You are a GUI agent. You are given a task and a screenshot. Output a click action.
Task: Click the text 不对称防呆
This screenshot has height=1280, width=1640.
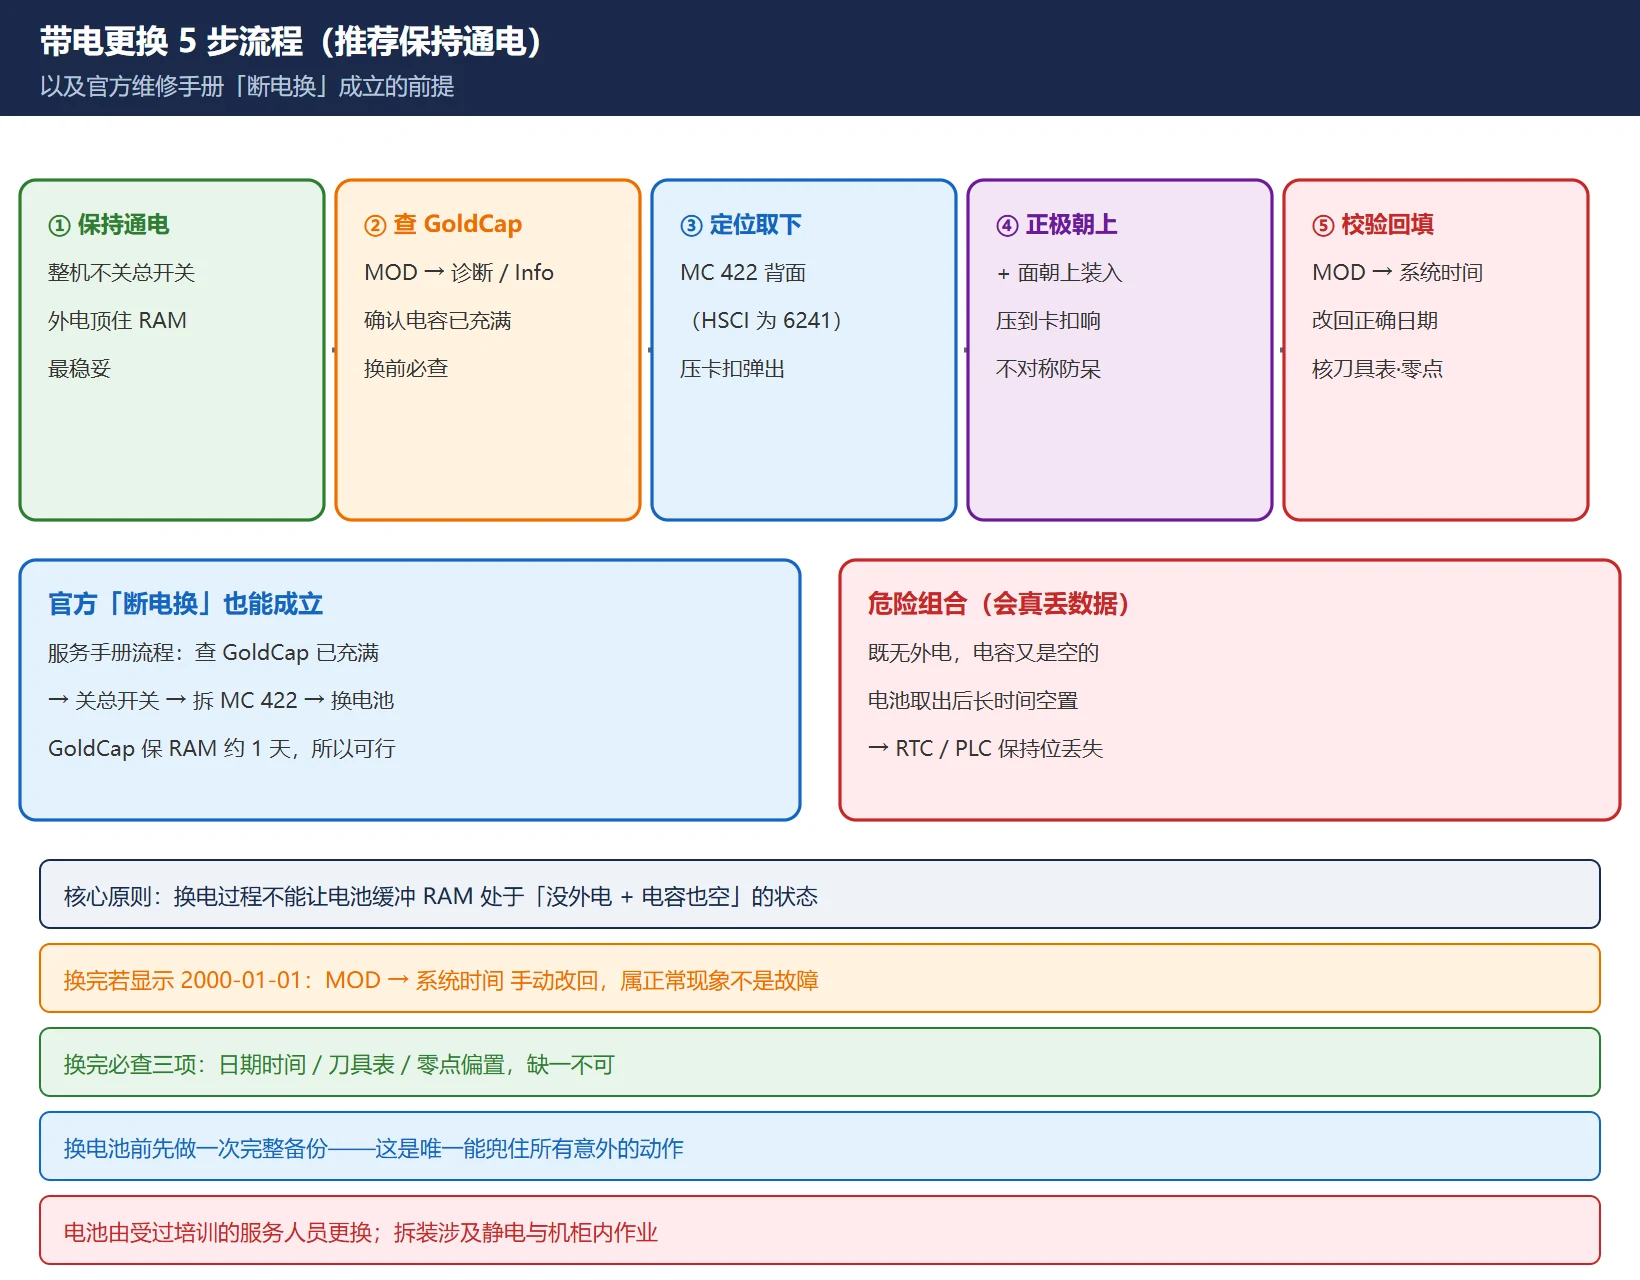click(1048, 368)
